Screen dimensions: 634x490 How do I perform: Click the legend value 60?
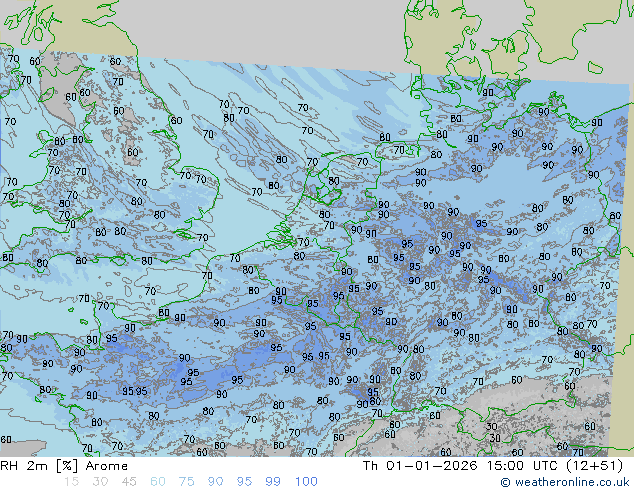click(x=158, y=482)
